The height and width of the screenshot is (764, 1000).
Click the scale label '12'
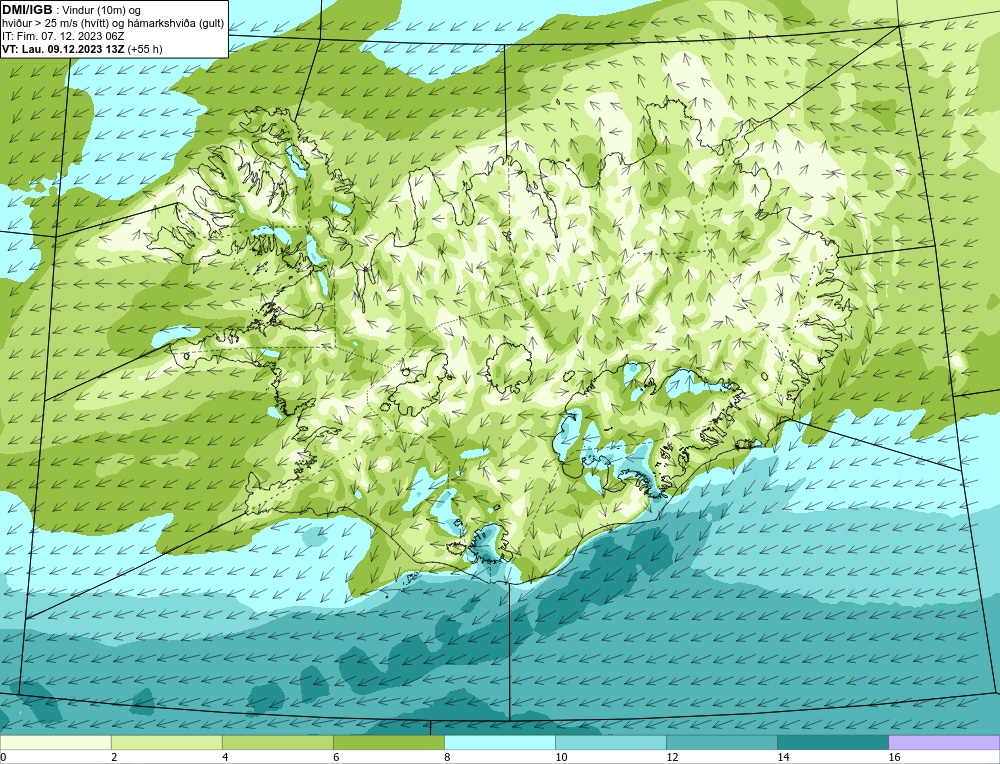672,757
